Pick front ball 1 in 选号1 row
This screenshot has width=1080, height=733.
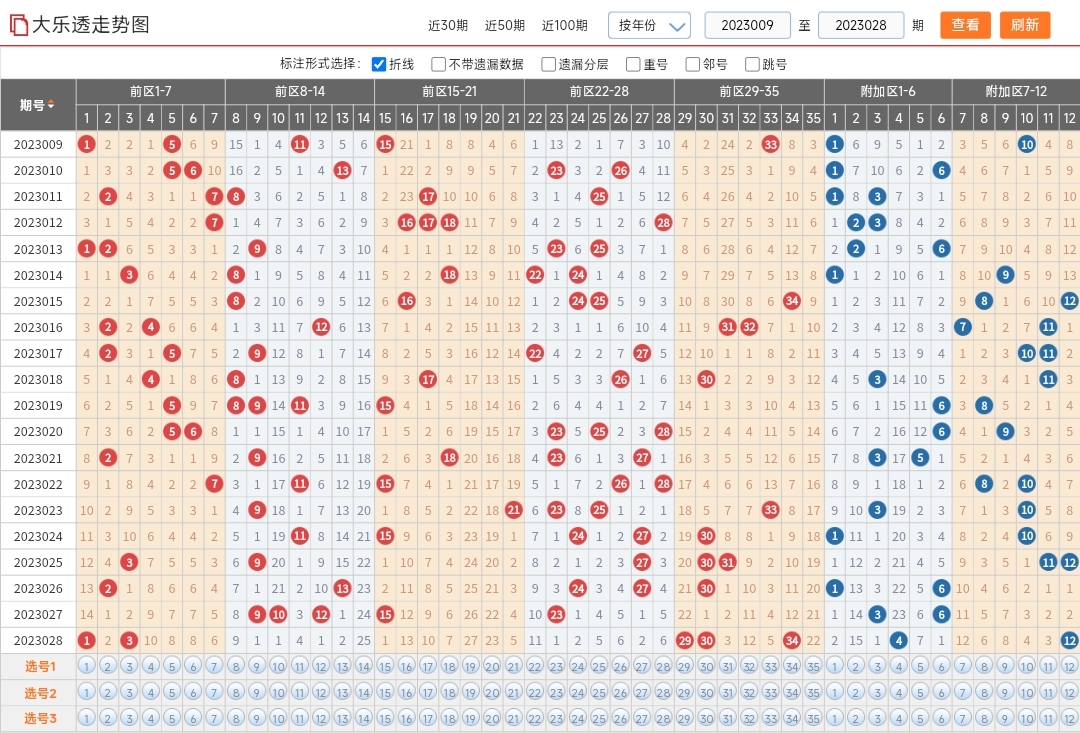[86, 666]
